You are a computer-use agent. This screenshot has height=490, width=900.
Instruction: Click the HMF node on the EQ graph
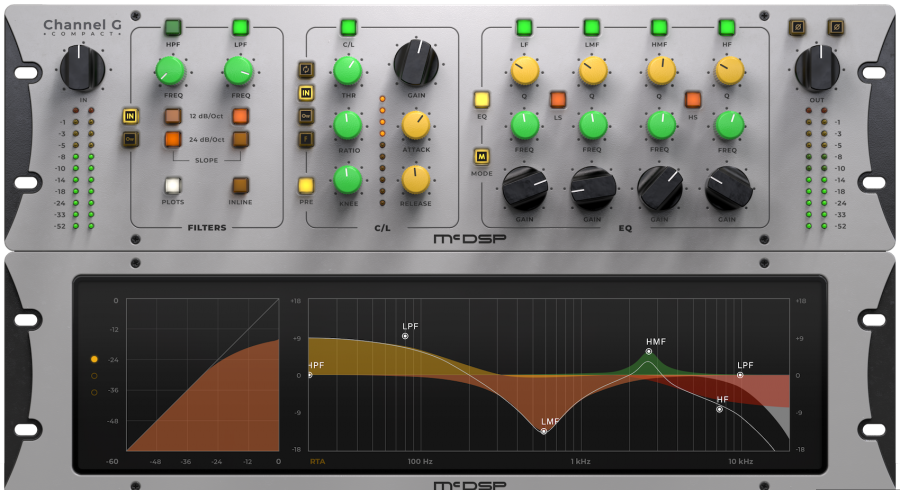pos(649,351)
